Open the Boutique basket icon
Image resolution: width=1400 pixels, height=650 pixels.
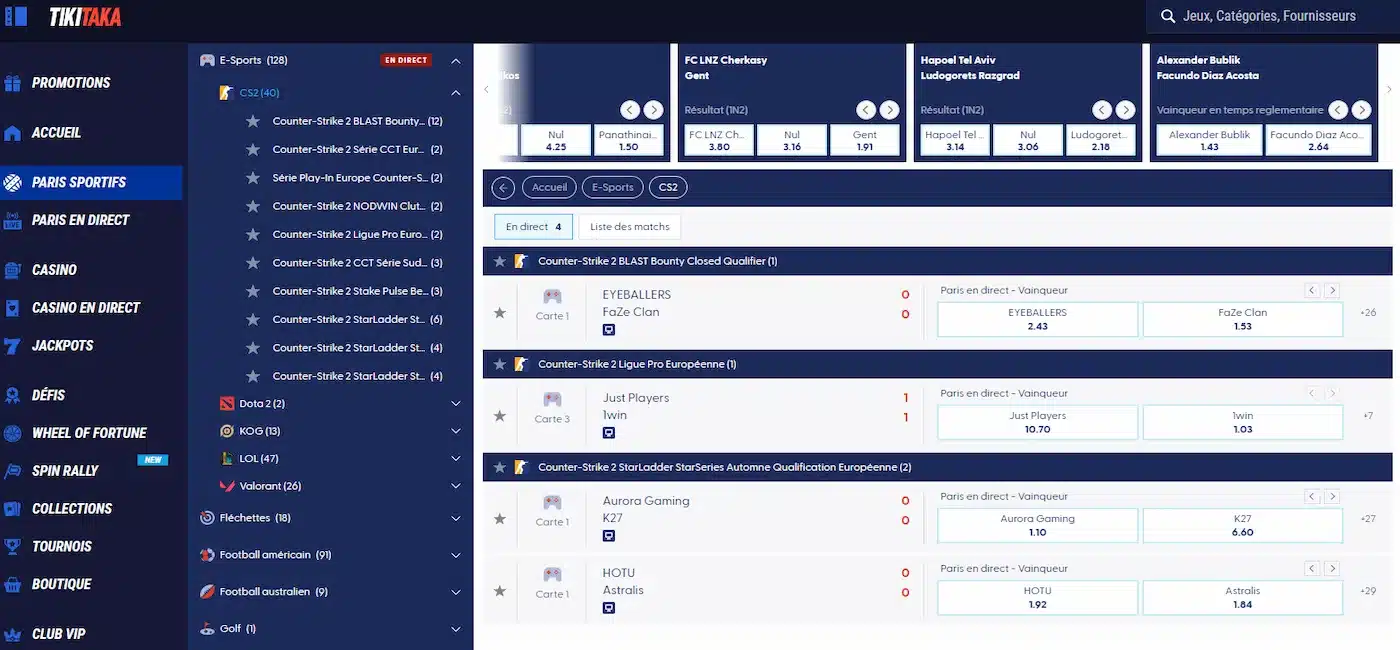click(x=12, y=585)
